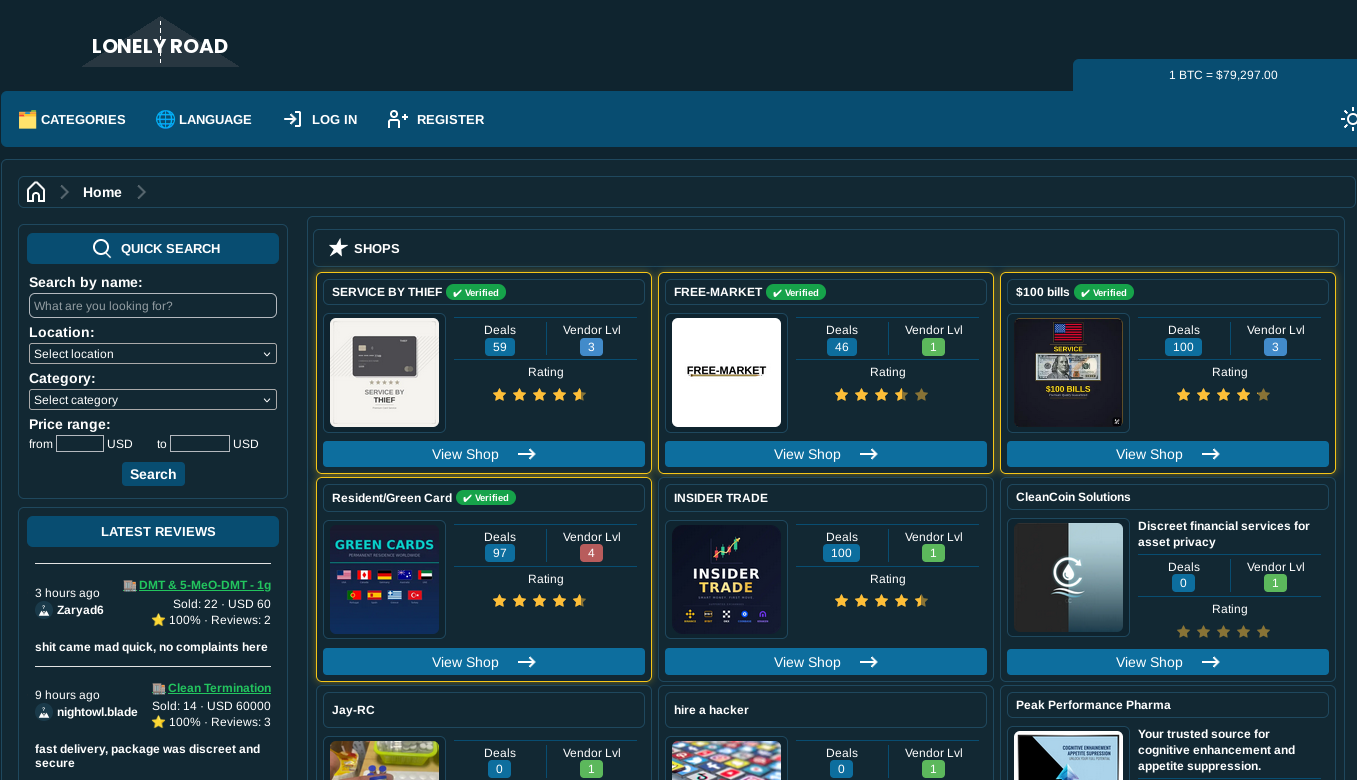This screenshot has height=780, width=1357.
Task: Open the Select location dropdown
Action: (153, 354)
